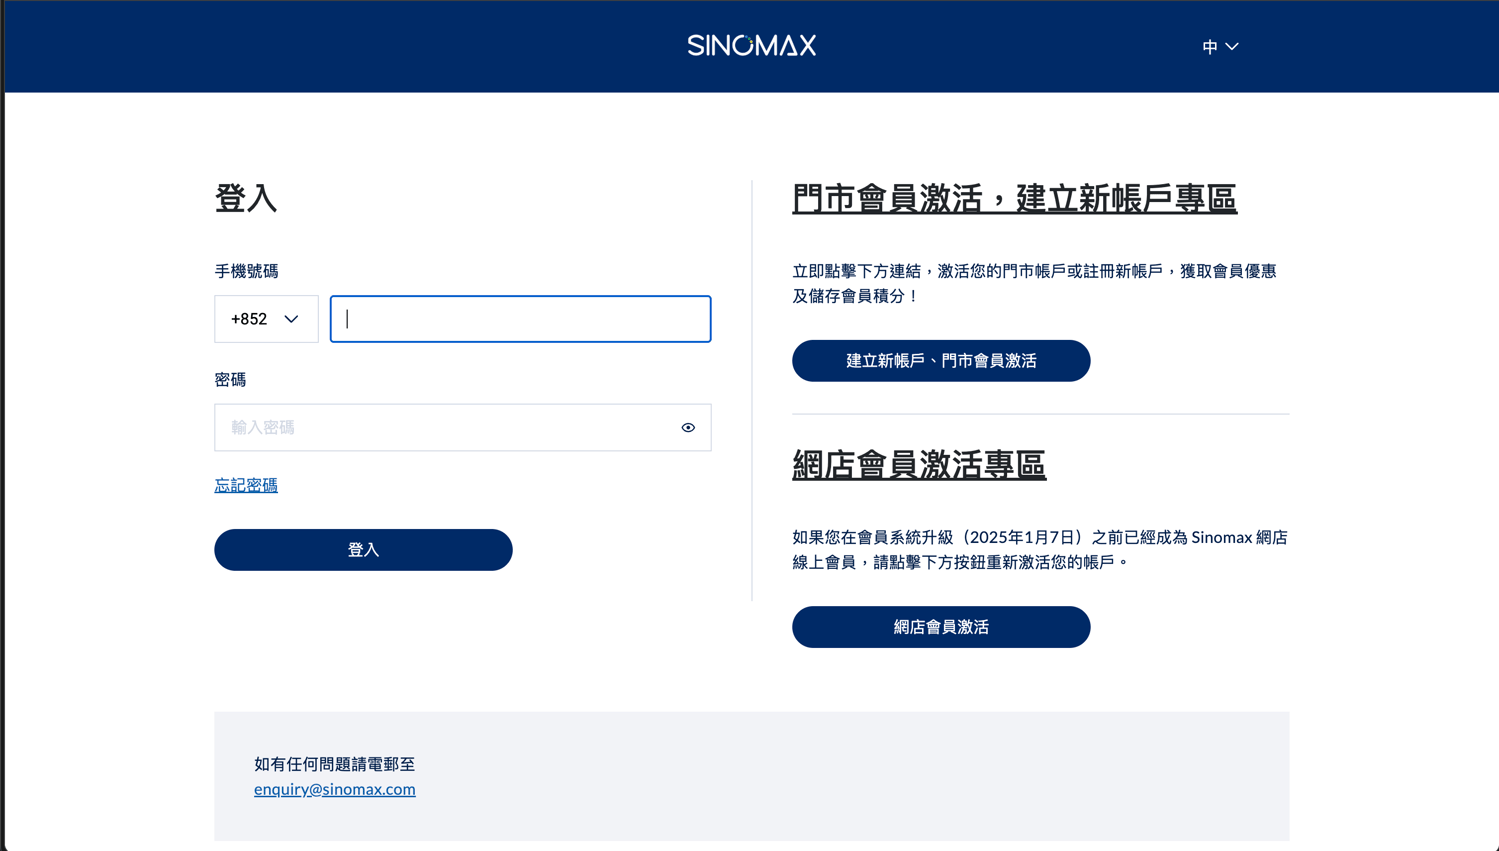Click the SINOMAX logo in header

[751, 46]
